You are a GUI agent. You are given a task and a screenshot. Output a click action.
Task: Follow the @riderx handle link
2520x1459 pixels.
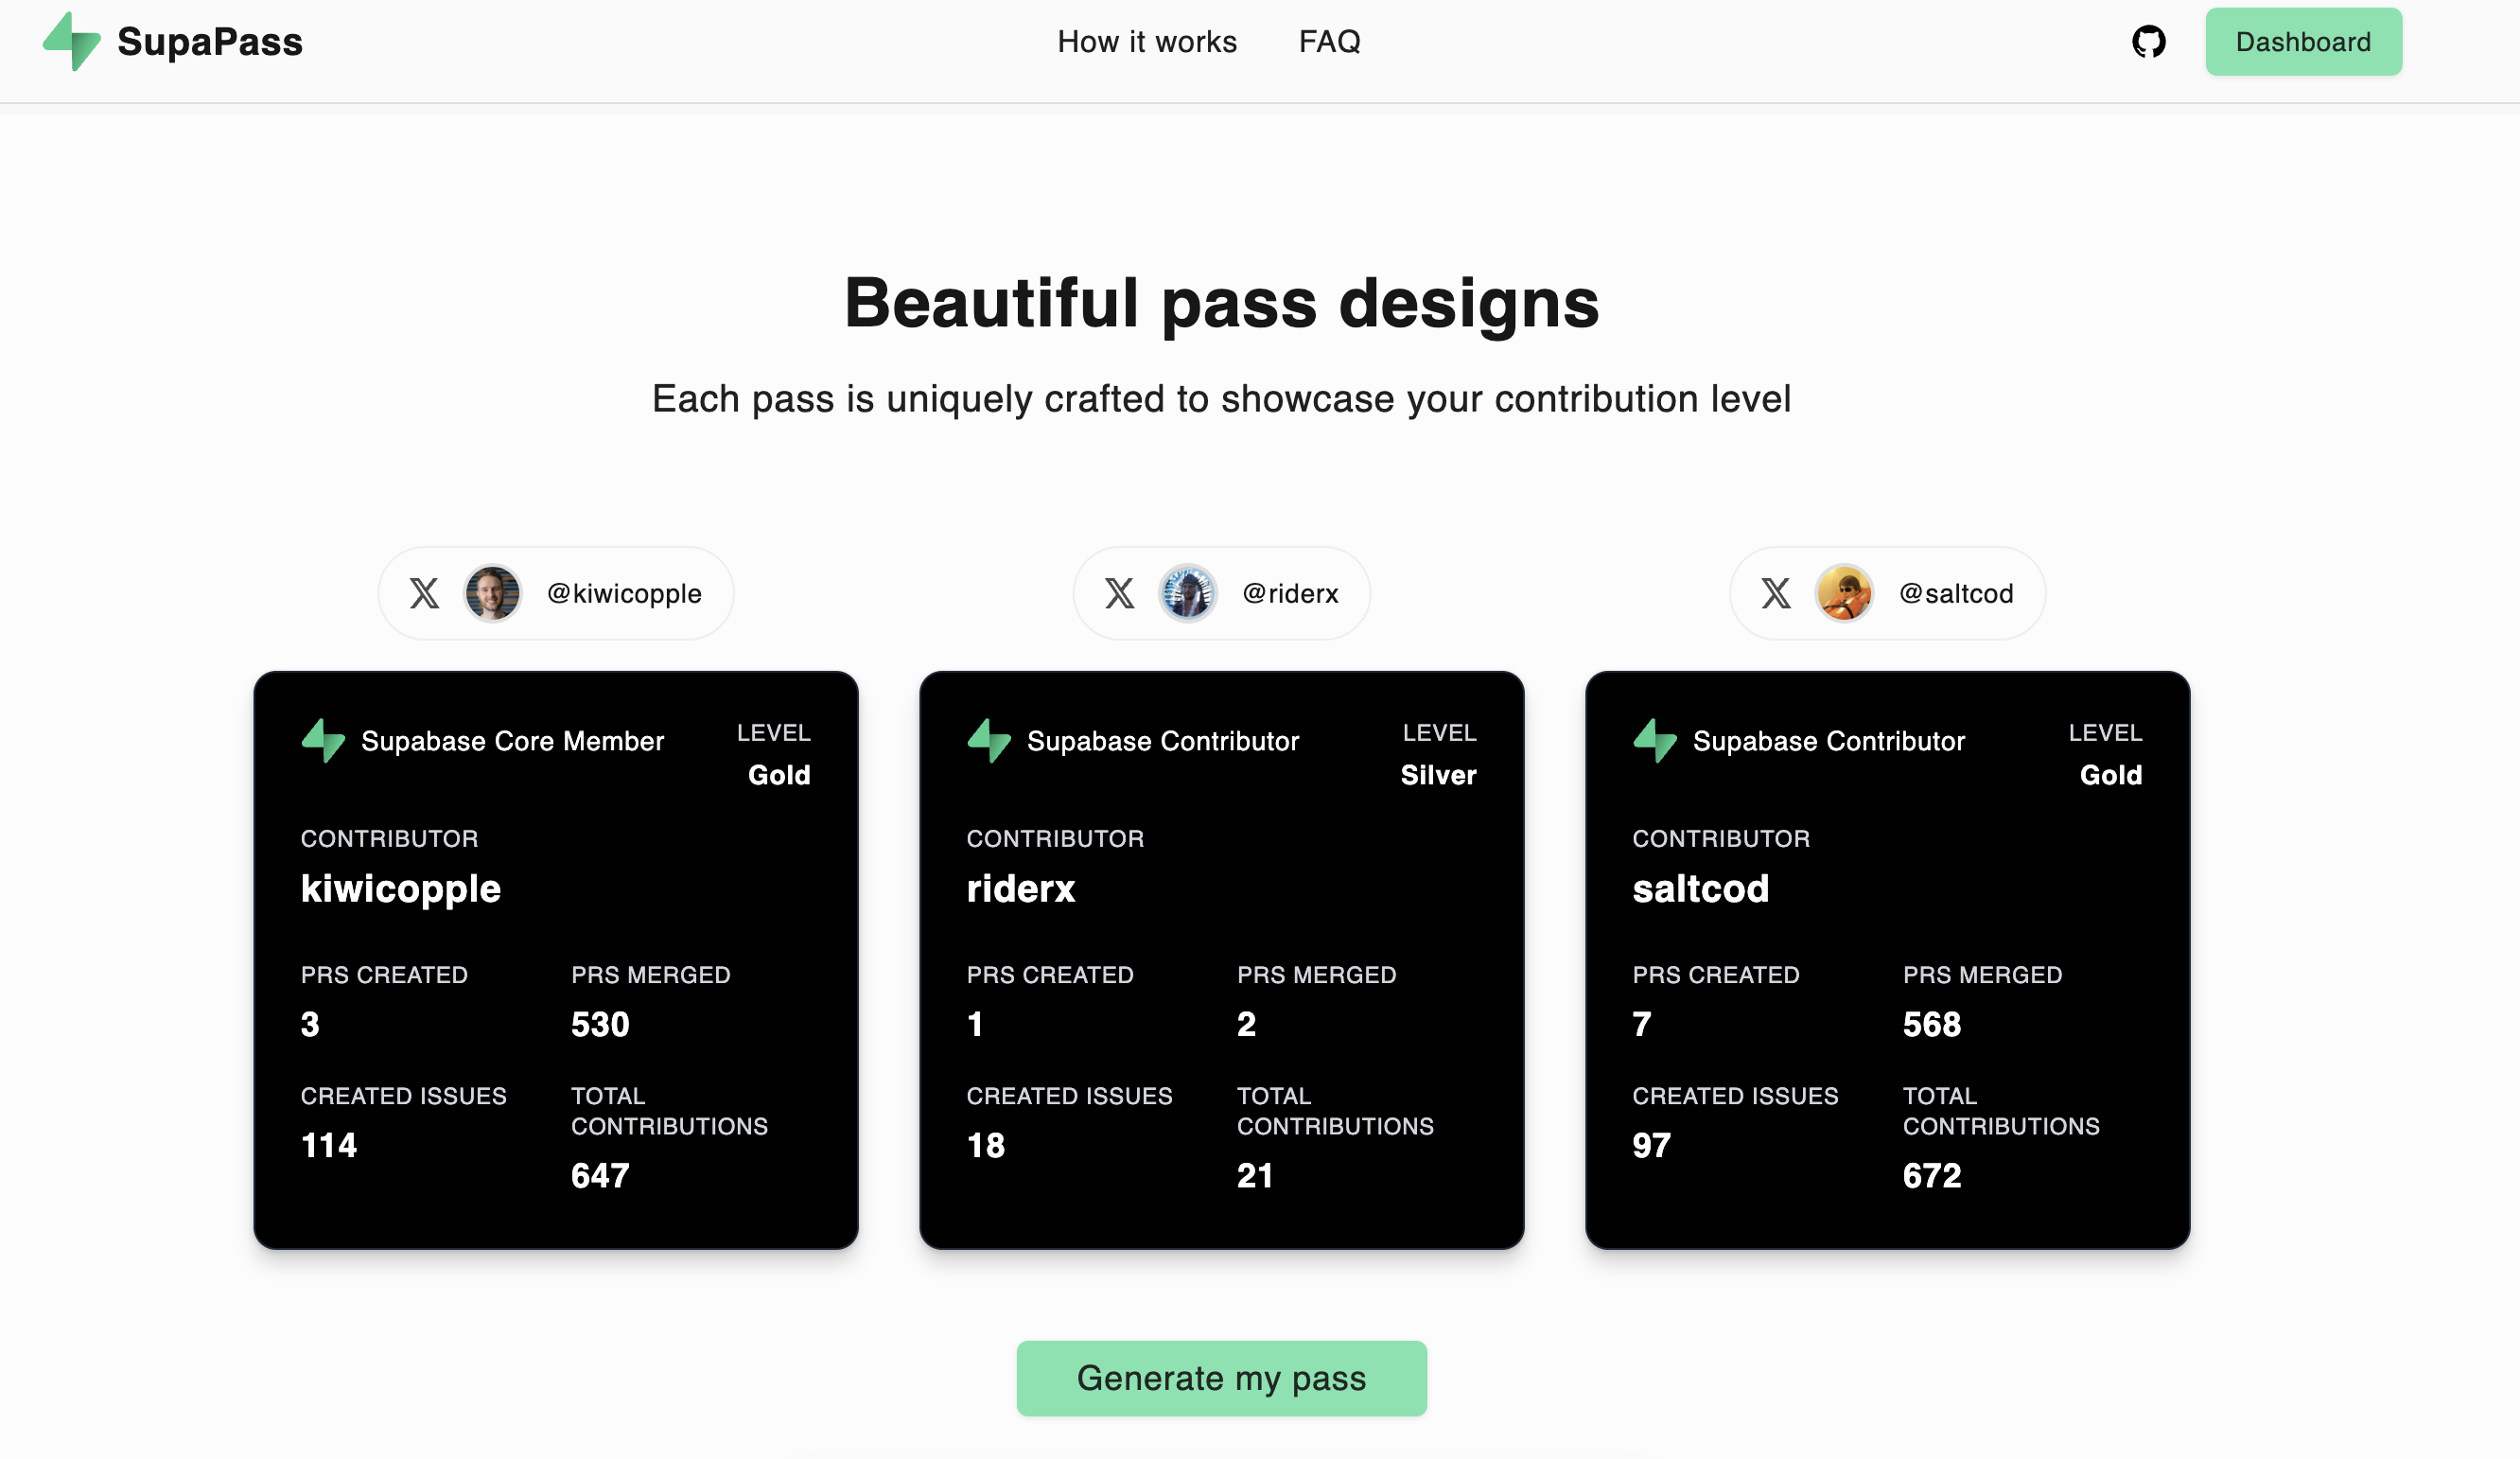coord(1290,593)
